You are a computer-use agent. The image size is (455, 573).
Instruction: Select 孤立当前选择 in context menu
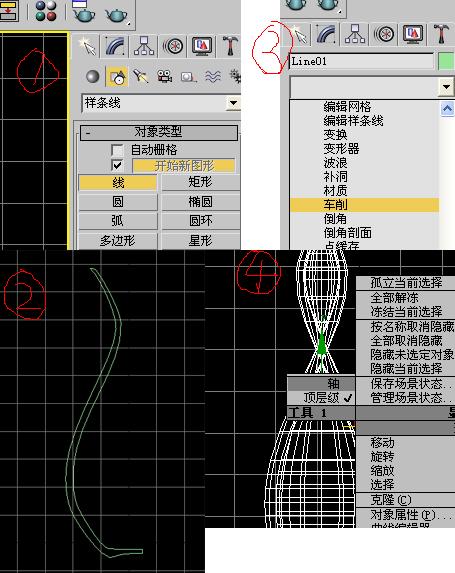click(x=406, y=283)
